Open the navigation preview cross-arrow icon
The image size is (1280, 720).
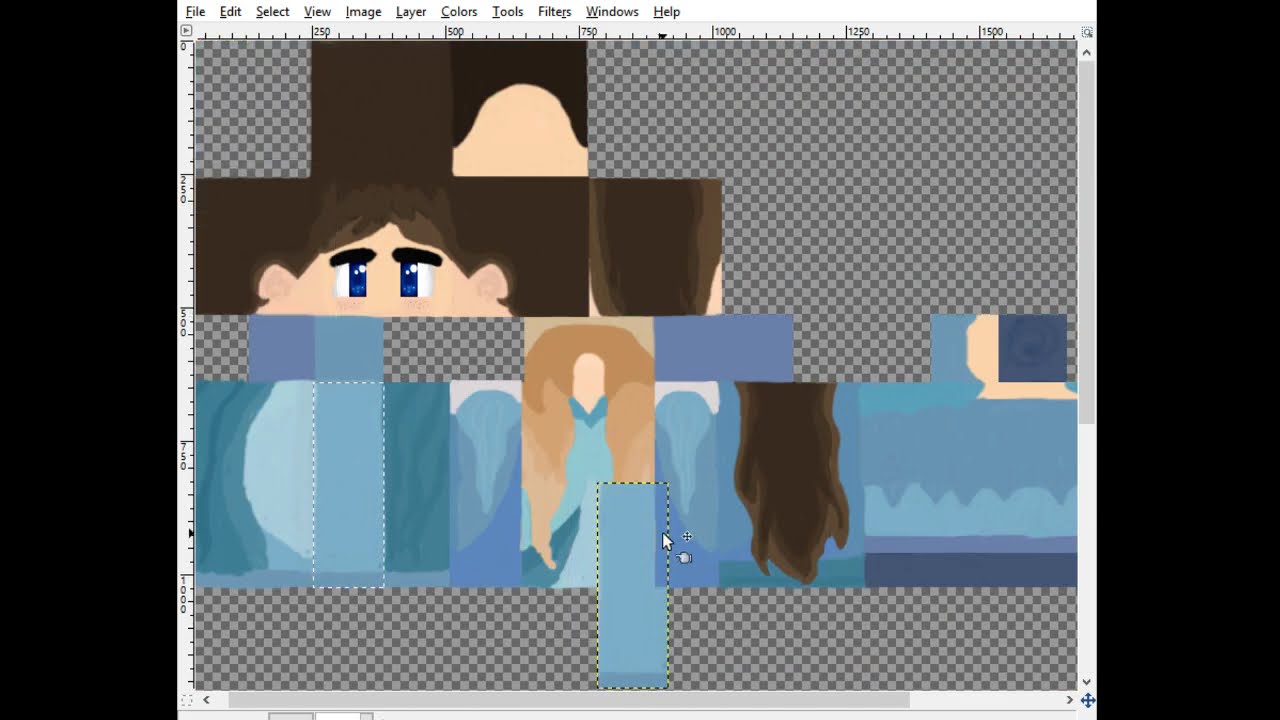click(1087, 700)
